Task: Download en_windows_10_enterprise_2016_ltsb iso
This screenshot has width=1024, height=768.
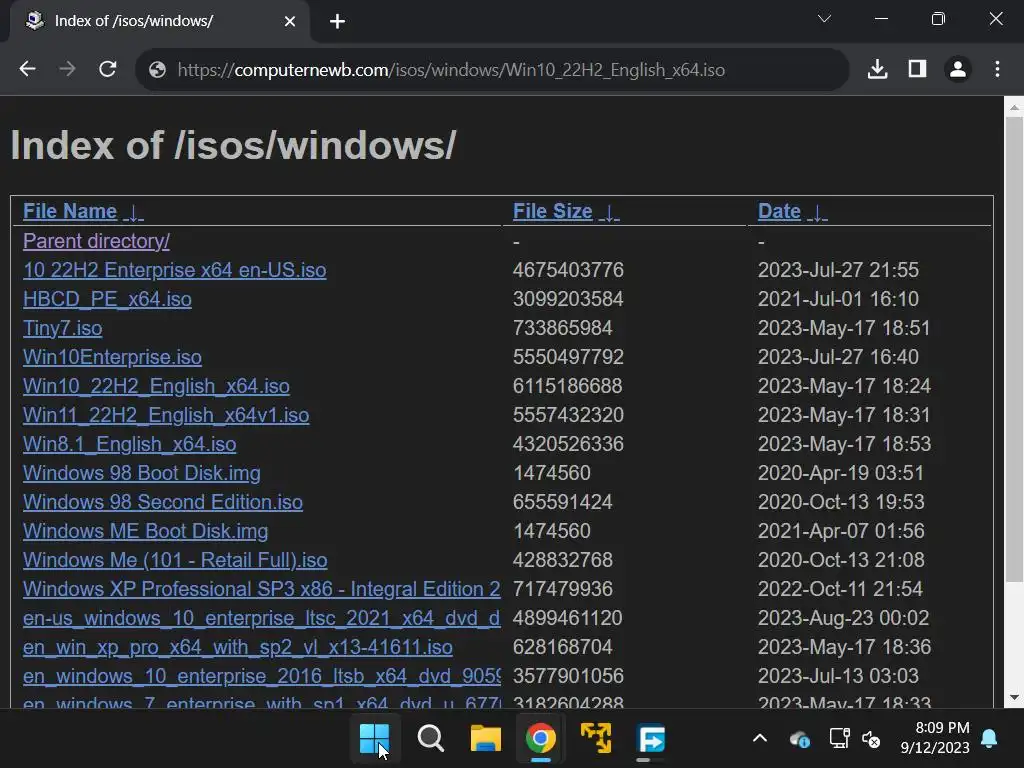Action: pyautogui.click(x=261, y=676)
